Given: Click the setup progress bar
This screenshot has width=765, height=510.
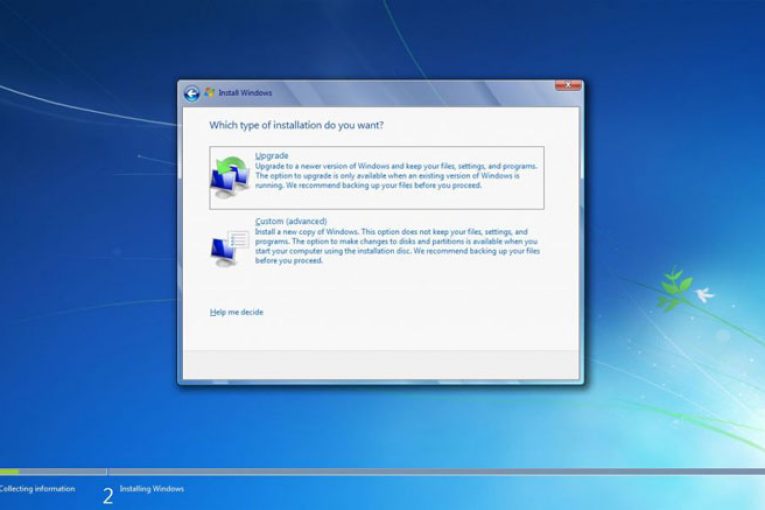Looking at the screenshot, I should [x=382, y=471].
